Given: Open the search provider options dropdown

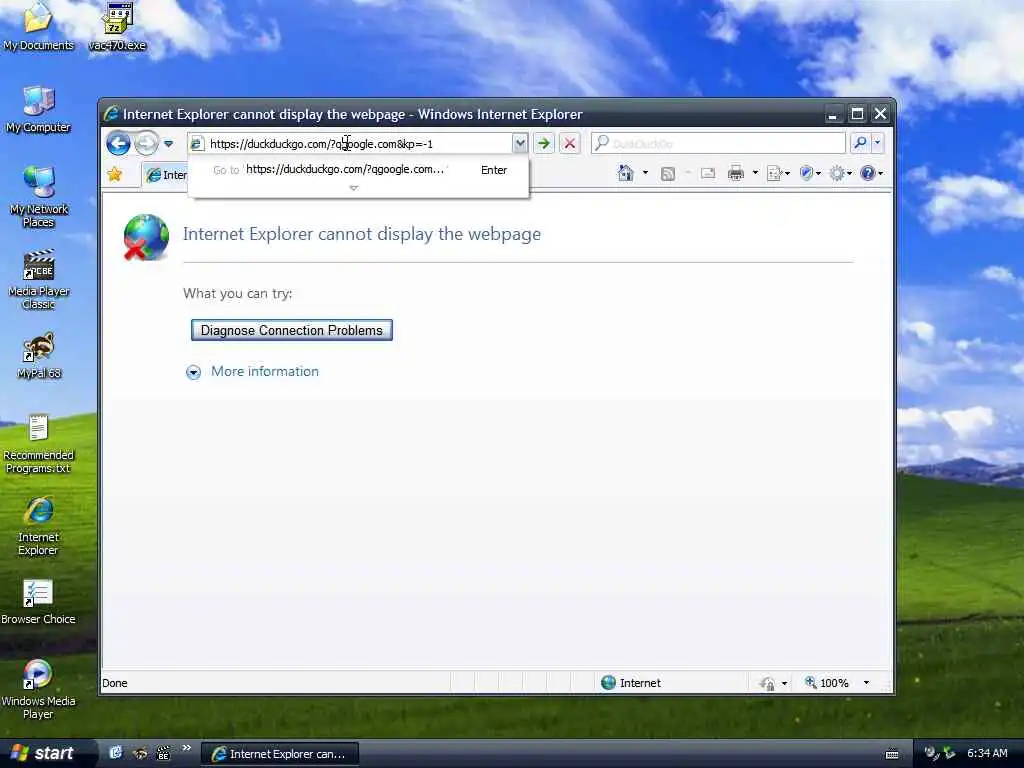Looking at the screenshot, I should point(877,143).
